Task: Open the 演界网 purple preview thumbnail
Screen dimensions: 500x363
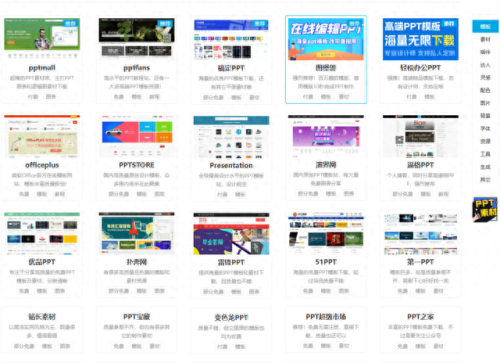Action: coord(326,136)
